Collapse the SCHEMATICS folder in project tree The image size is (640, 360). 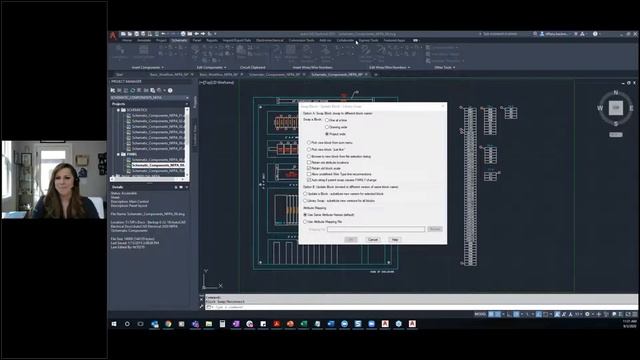118,110
